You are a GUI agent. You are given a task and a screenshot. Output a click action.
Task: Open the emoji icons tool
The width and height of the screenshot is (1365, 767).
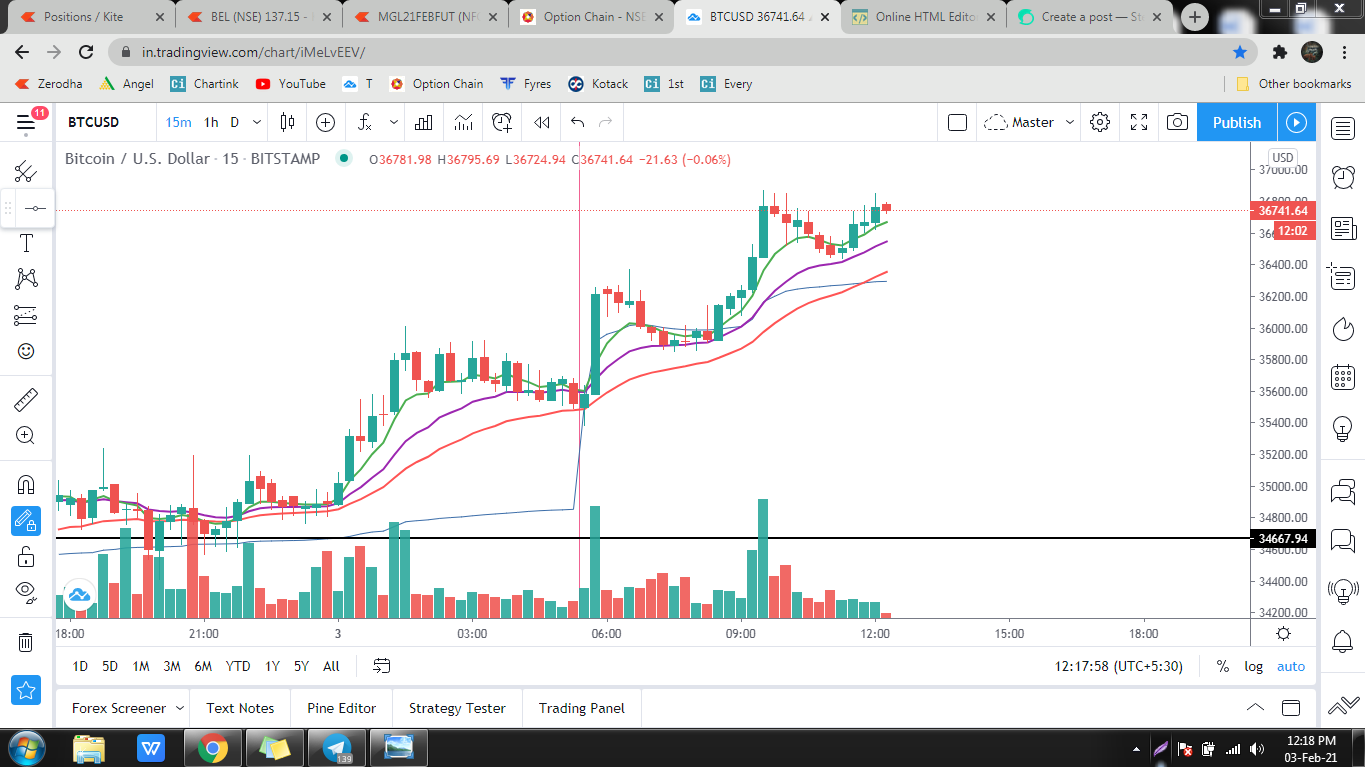point(26,351)
